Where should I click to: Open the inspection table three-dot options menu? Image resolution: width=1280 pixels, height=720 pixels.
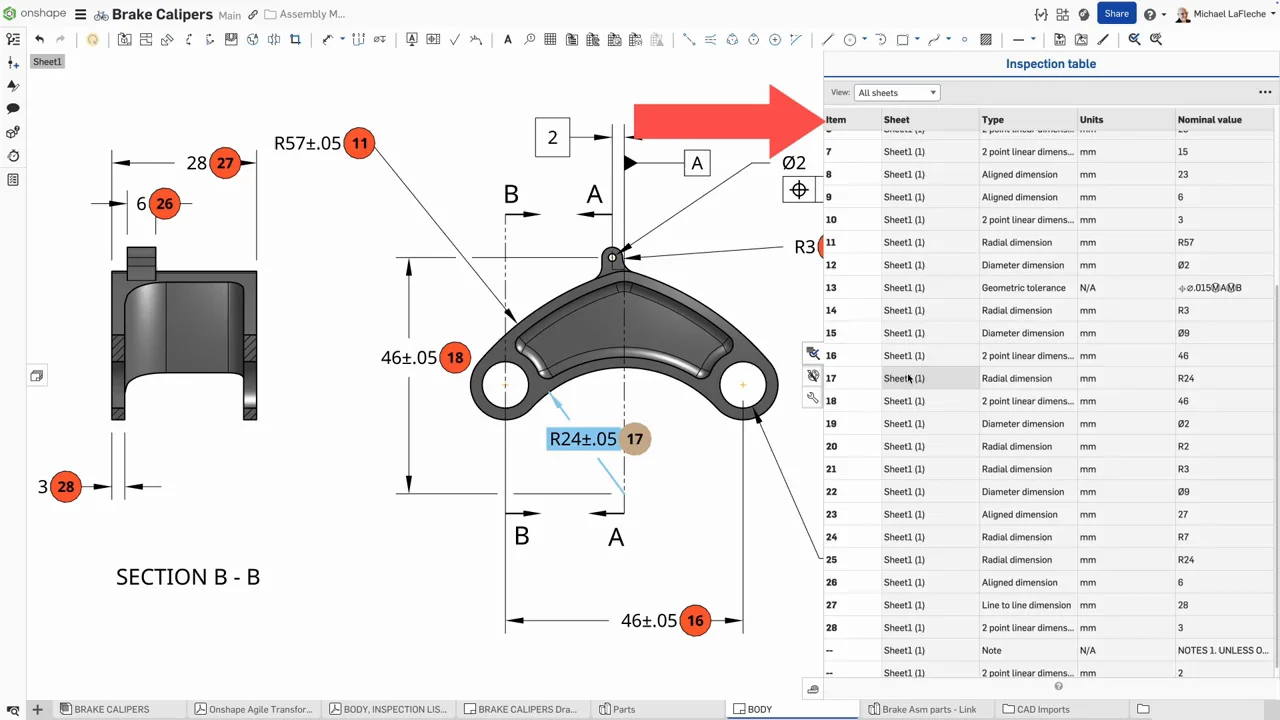click(x=1265, y=92)
